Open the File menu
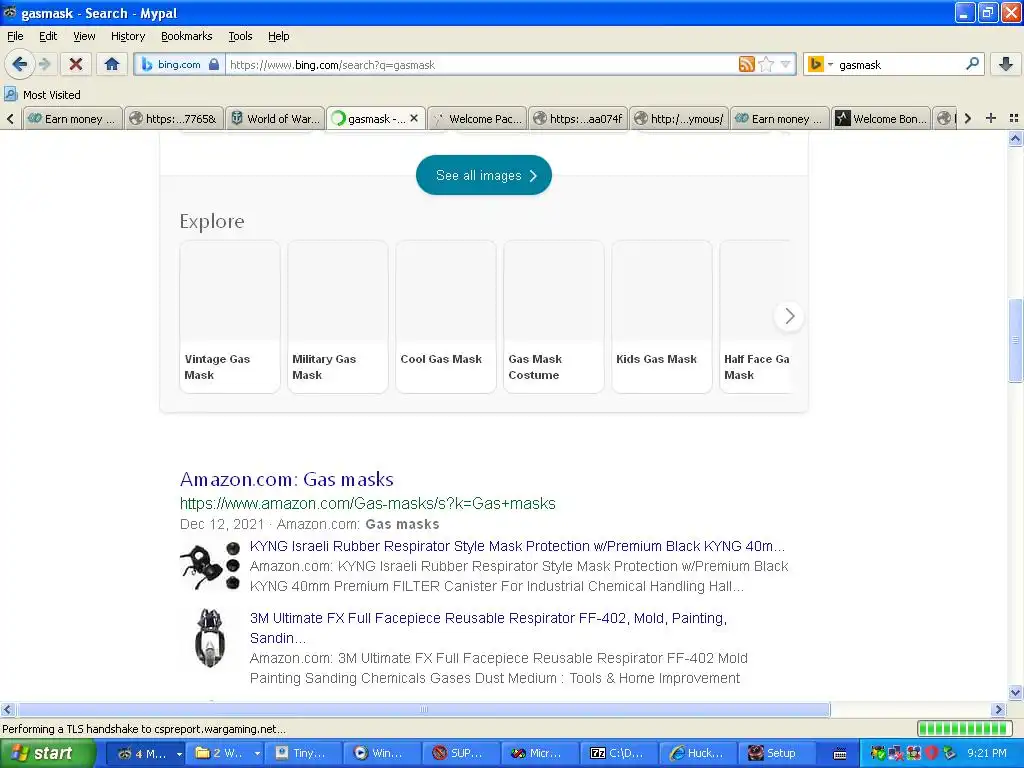Viewport: 1024px width, 768px height. tap(15, 36)
